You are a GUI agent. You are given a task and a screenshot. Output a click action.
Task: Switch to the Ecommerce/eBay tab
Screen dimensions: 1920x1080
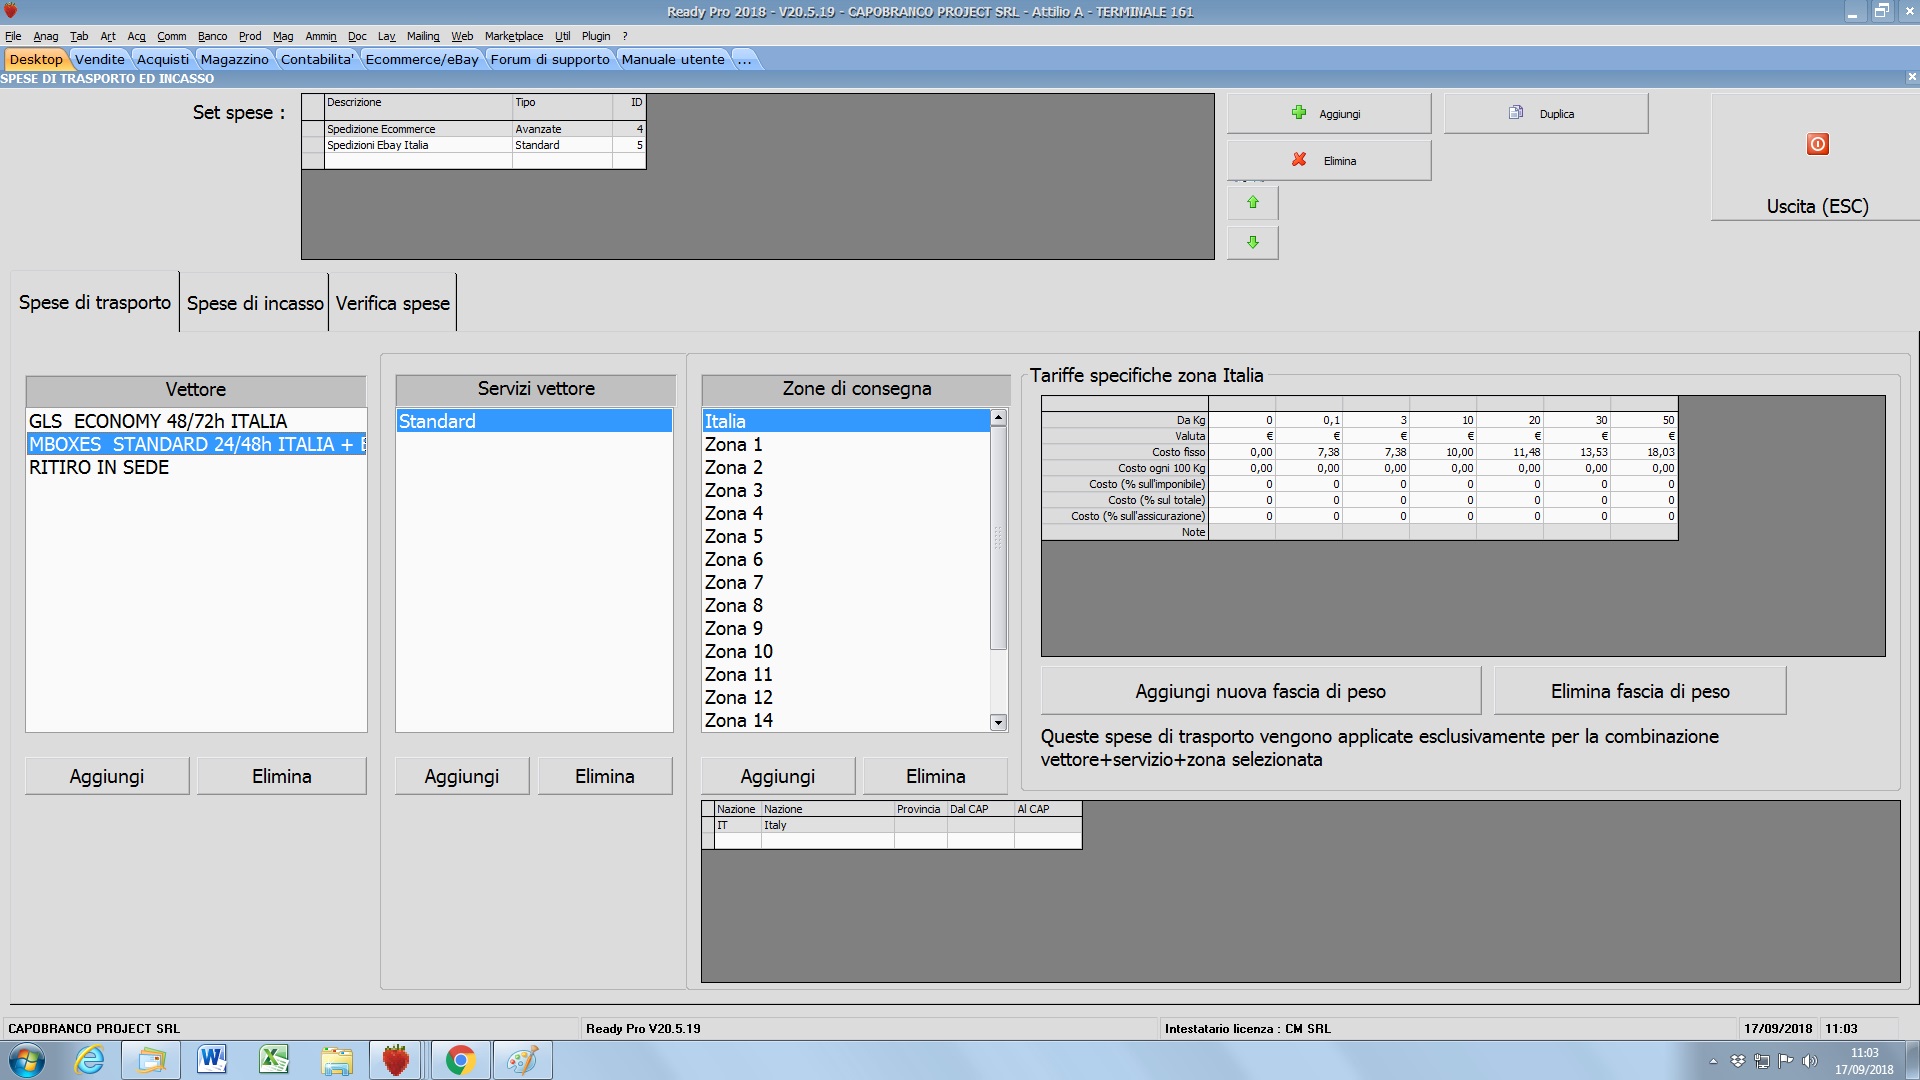[x=422, y=59]
